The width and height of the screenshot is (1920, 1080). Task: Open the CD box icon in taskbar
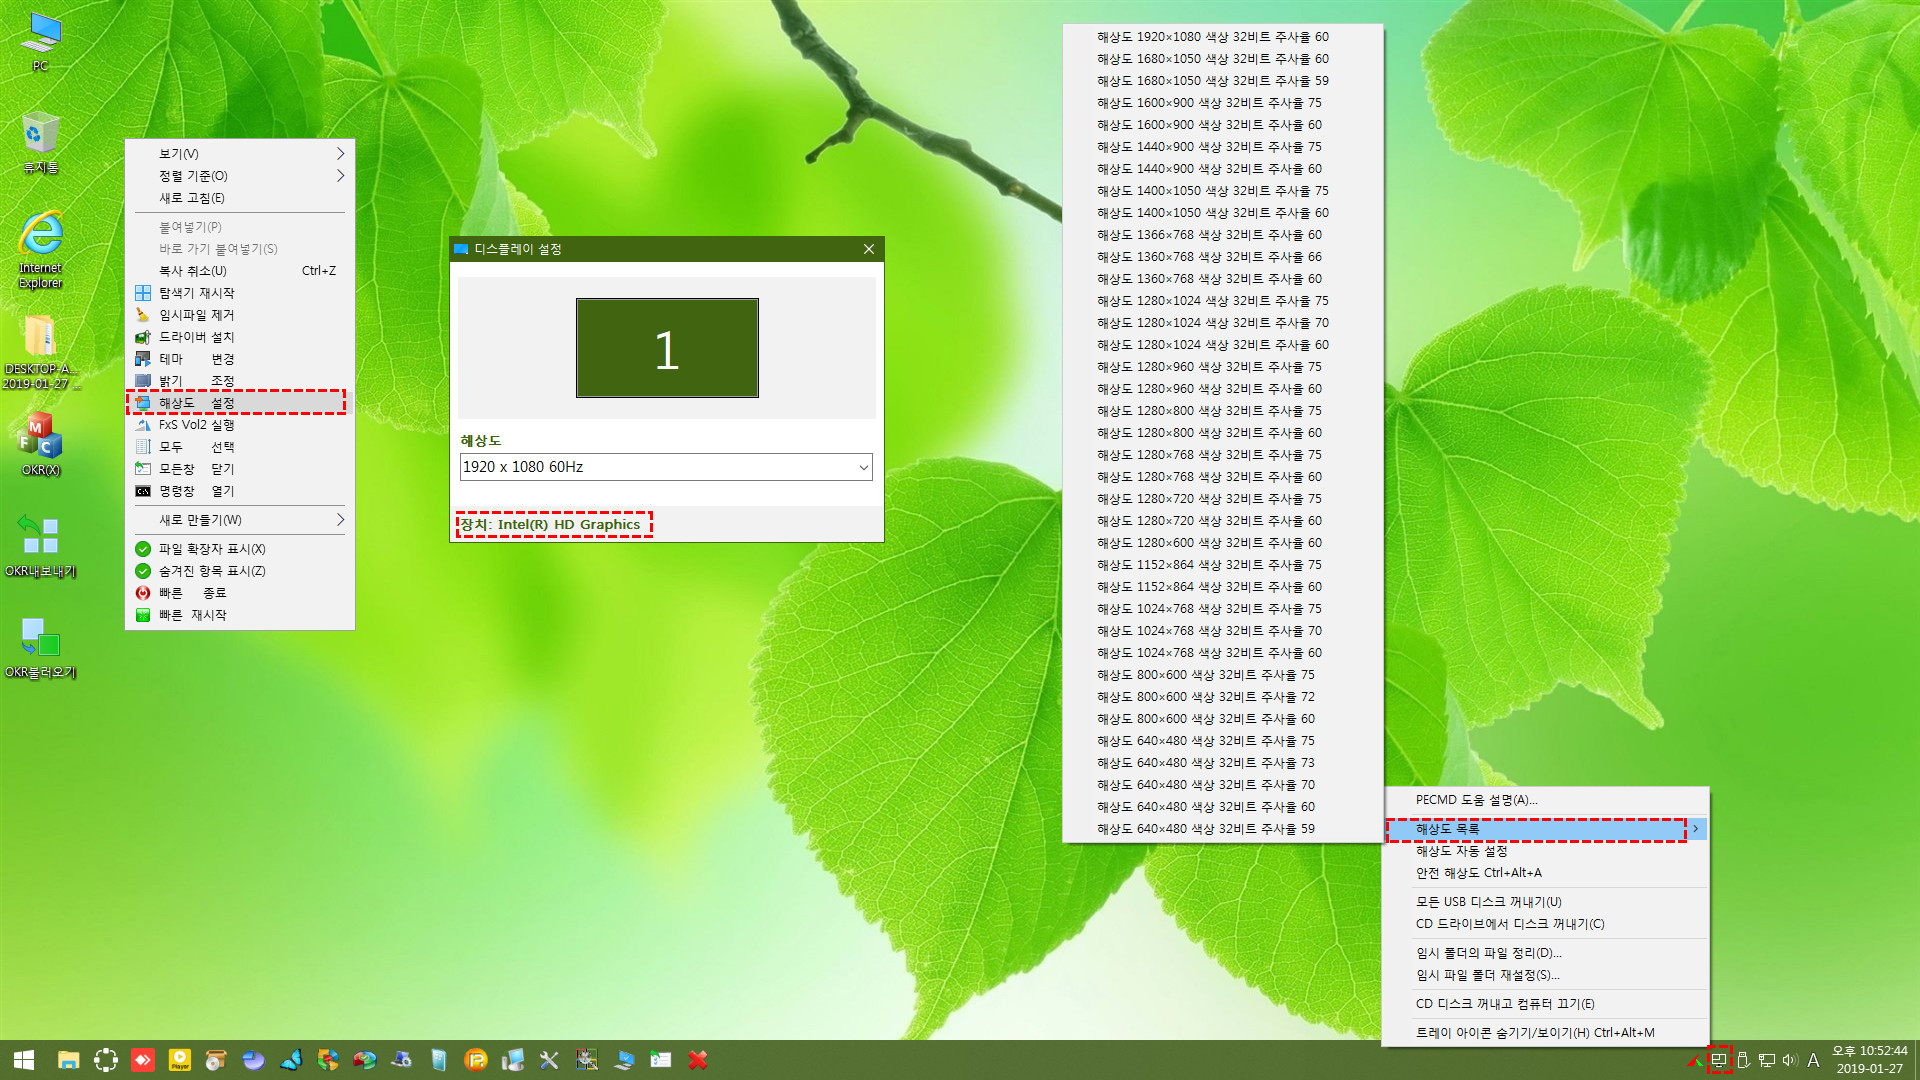pyautogui.click(x=216, y=1060)
